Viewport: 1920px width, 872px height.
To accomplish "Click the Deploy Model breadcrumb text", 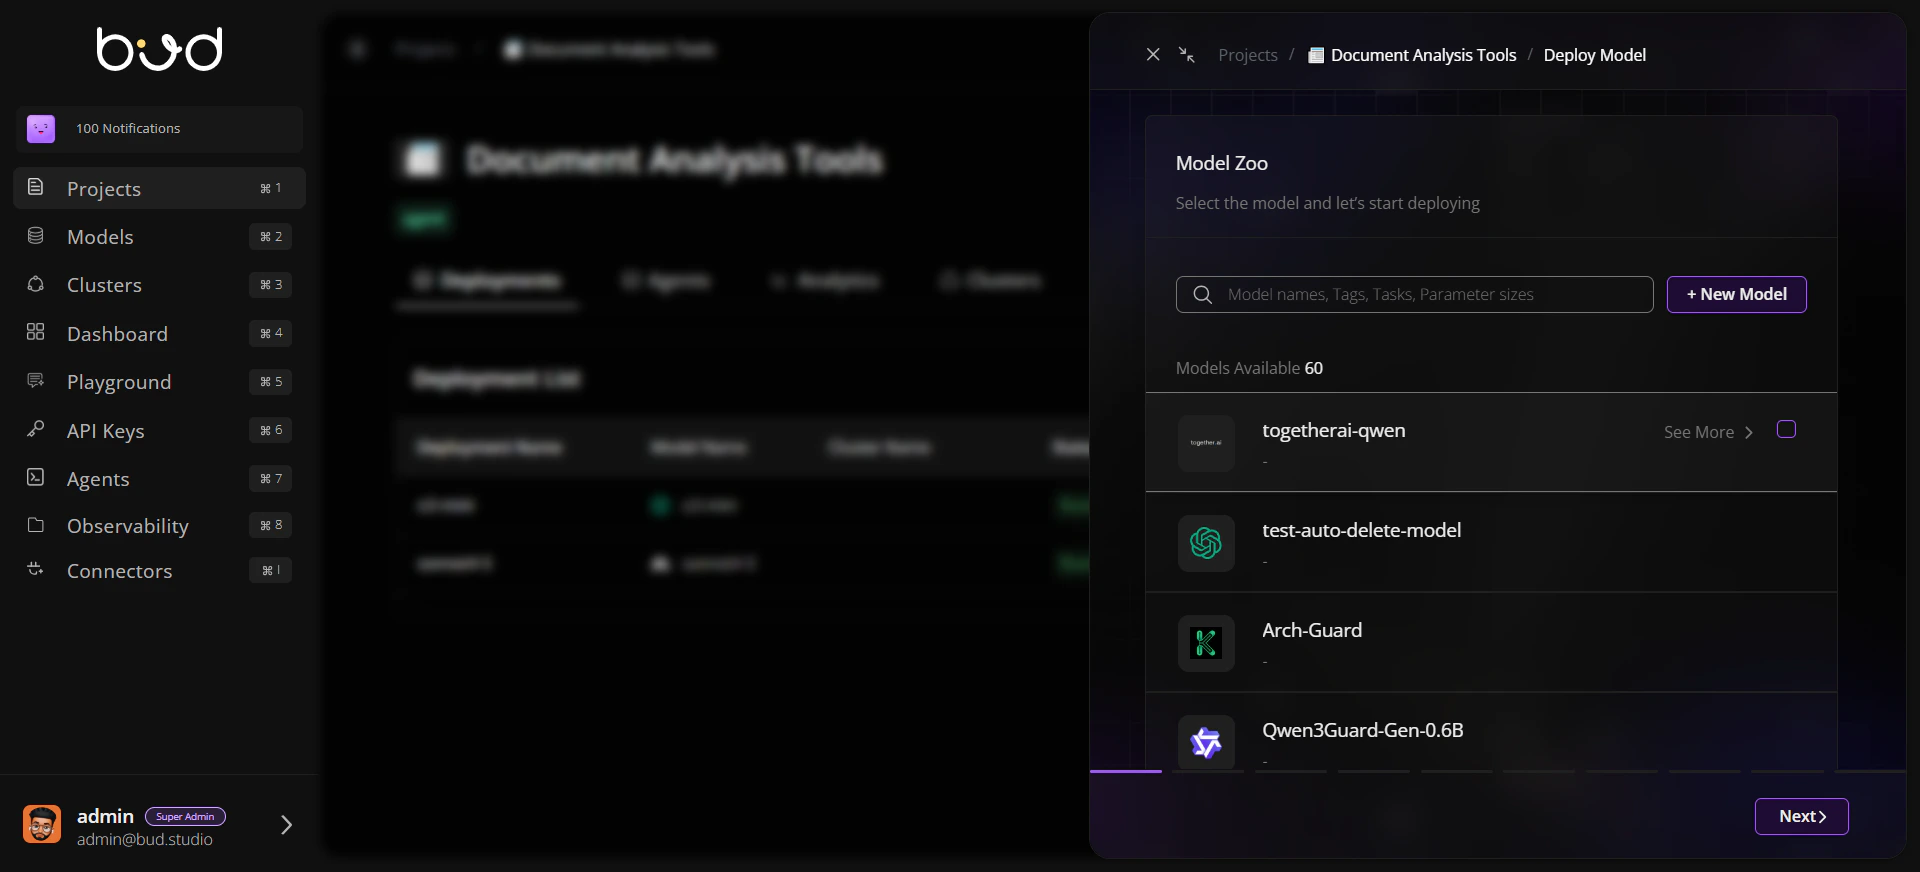I will pyautogui.click(x=1594, y=55).
